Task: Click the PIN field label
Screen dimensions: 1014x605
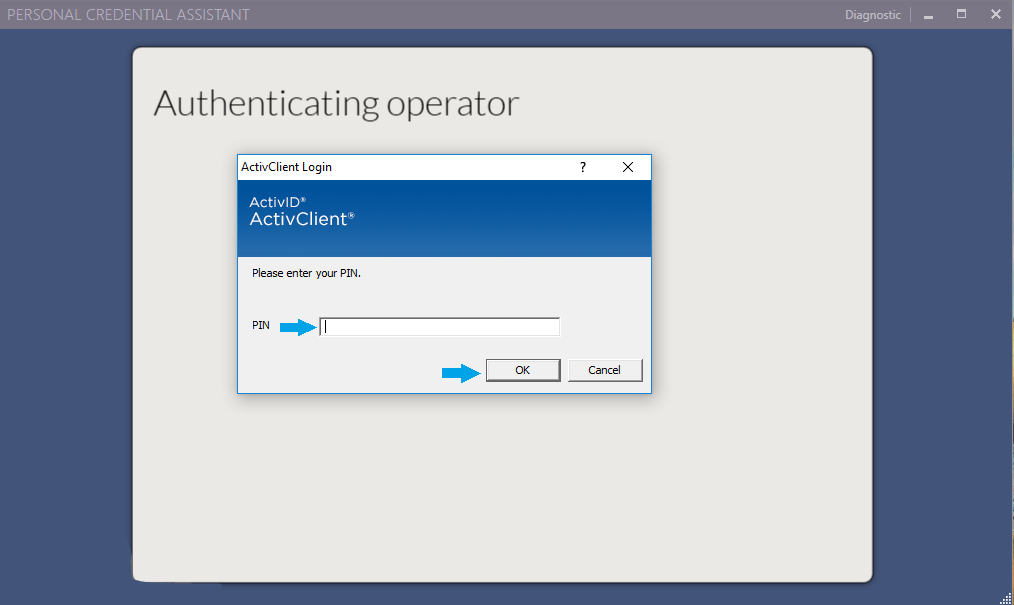Action: point(261,325)
